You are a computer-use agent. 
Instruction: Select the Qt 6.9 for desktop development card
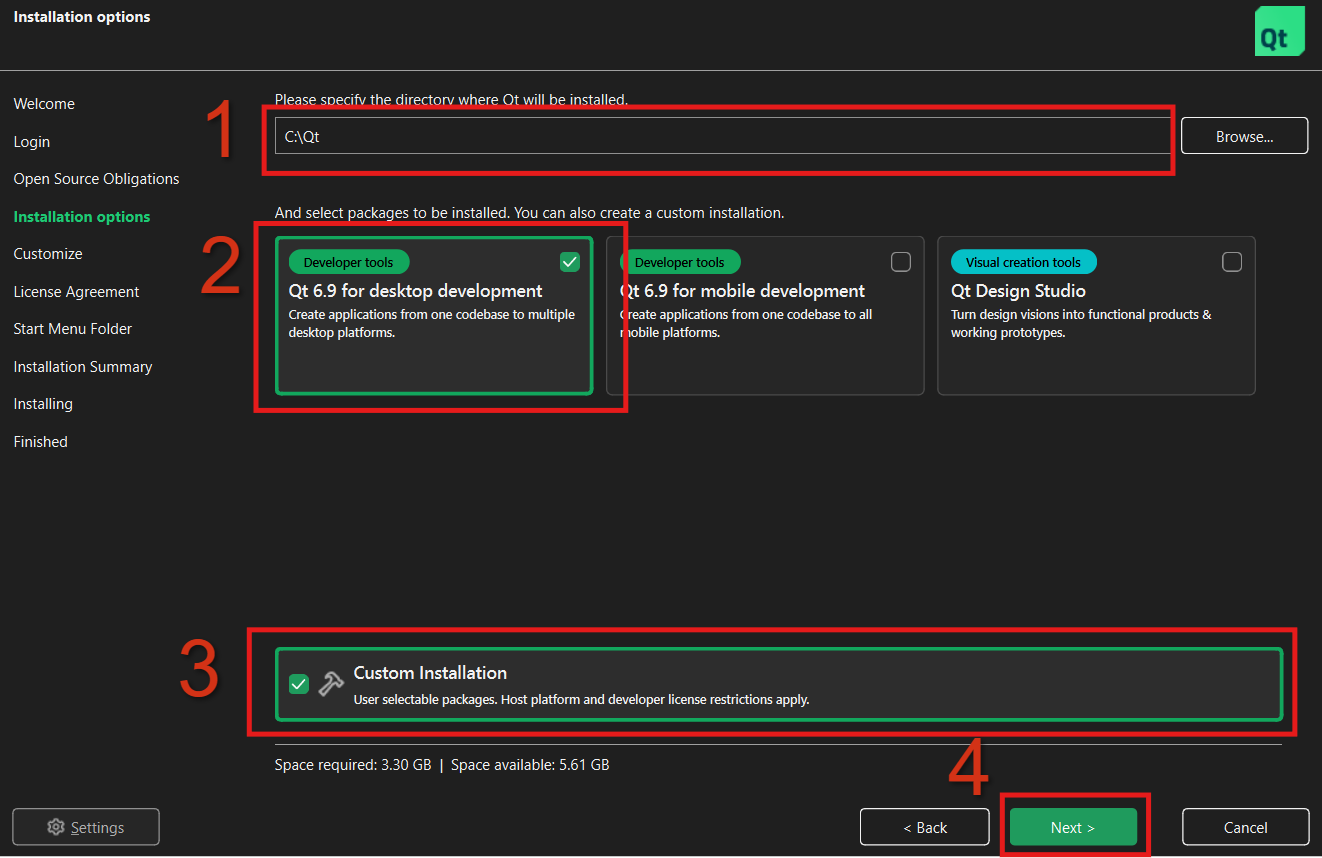click(x=434, y=316)
